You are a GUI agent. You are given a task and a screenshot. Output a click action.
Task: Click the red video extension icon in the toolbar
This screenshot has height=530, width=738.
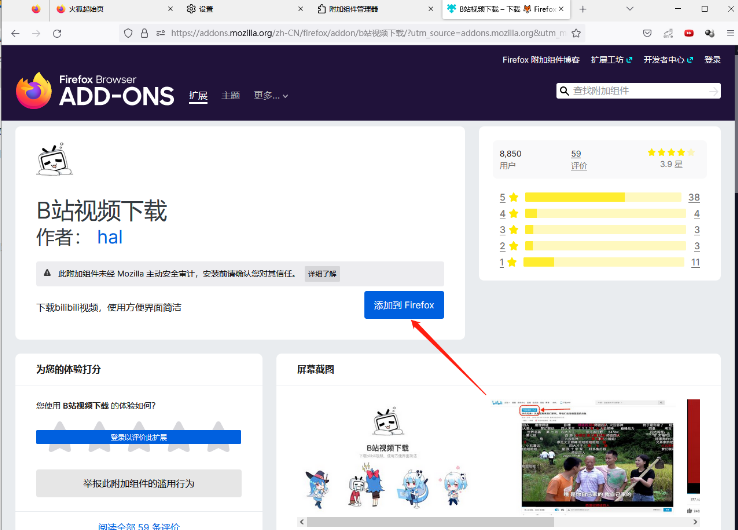pyautogui.click(x=689, y=33)
